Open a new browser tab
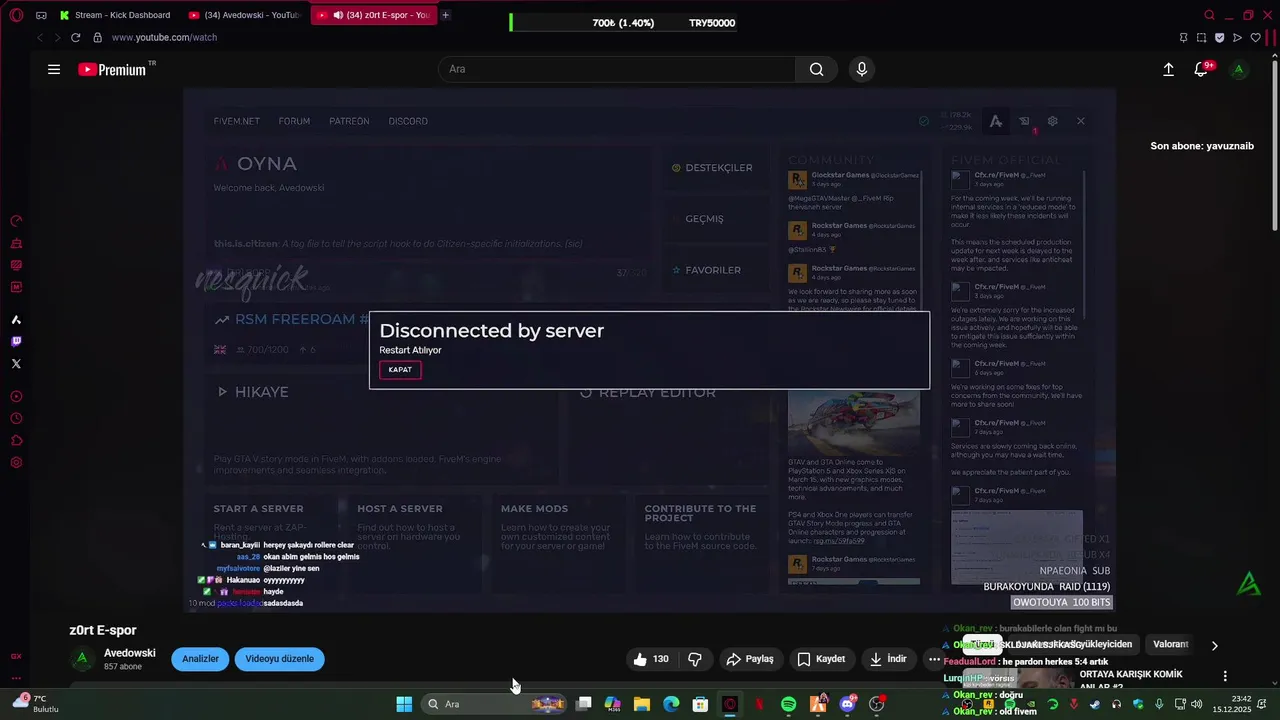This screenshot has height=720, width=1280. 445,15
